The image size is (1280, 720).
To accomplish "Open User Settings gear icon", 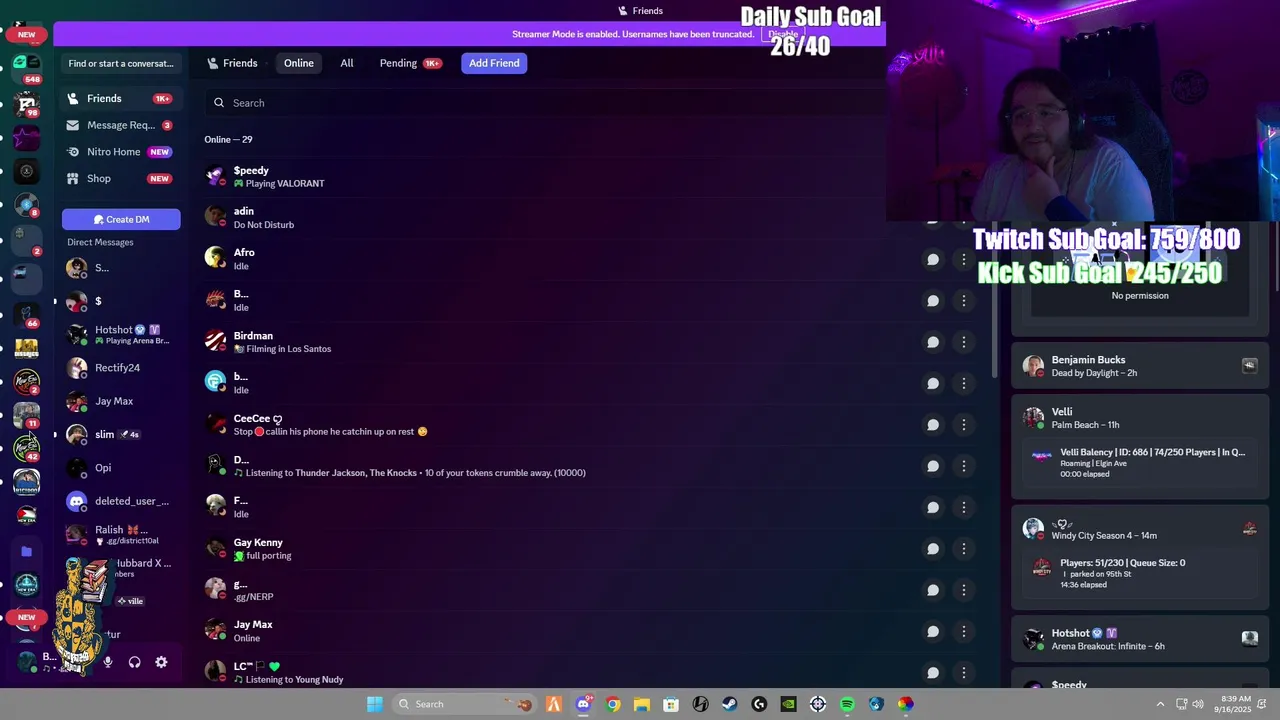I will [161, 662].
